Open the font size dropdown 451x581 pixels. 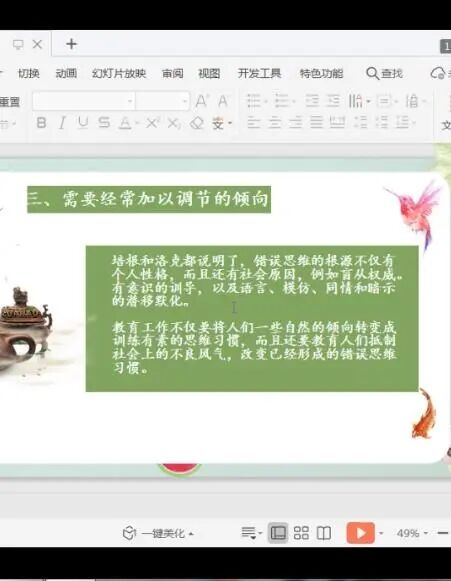click(x=162, y=101)
